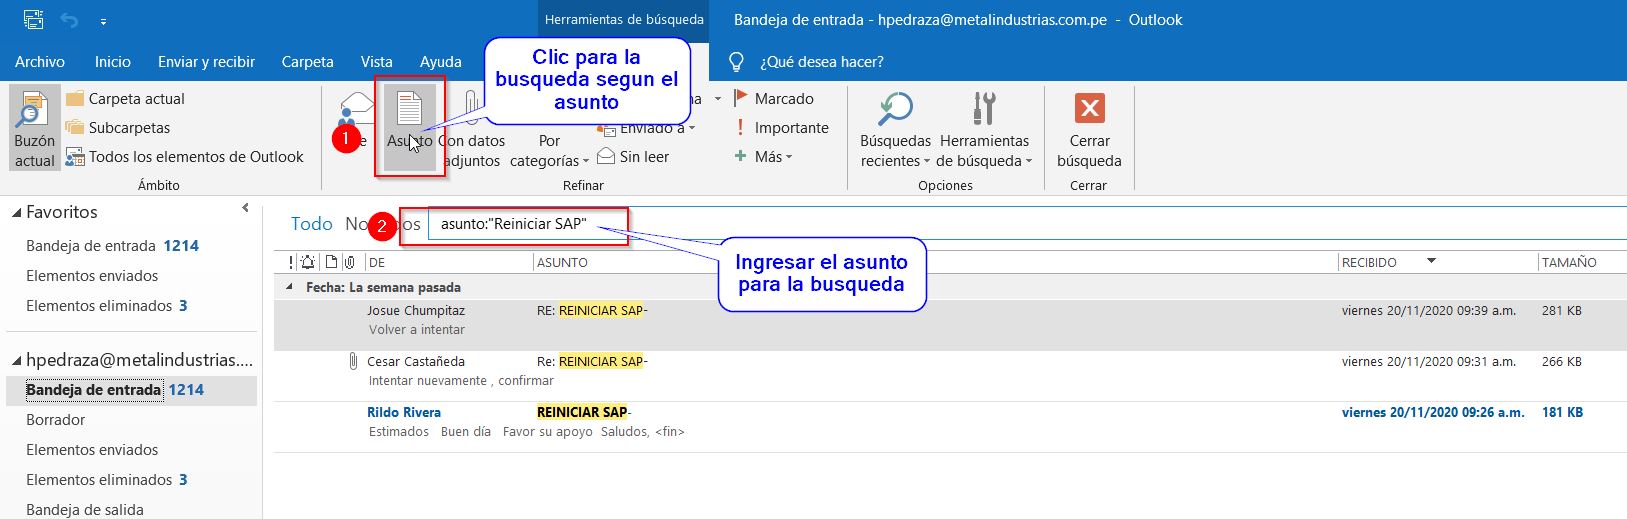1627x519 pixels.
Task: Select the Buzón actual search scope
Action: coord(35,128)
